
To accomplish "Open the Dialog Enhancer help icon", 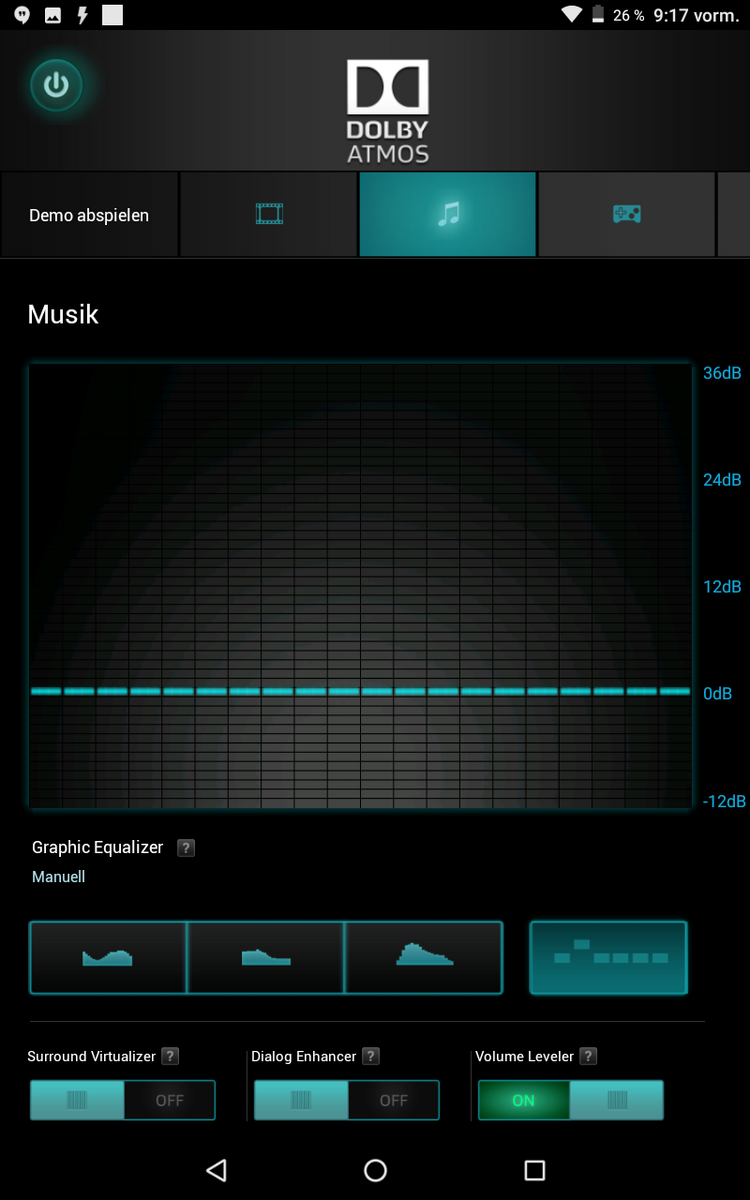I will coord(371,1056).
